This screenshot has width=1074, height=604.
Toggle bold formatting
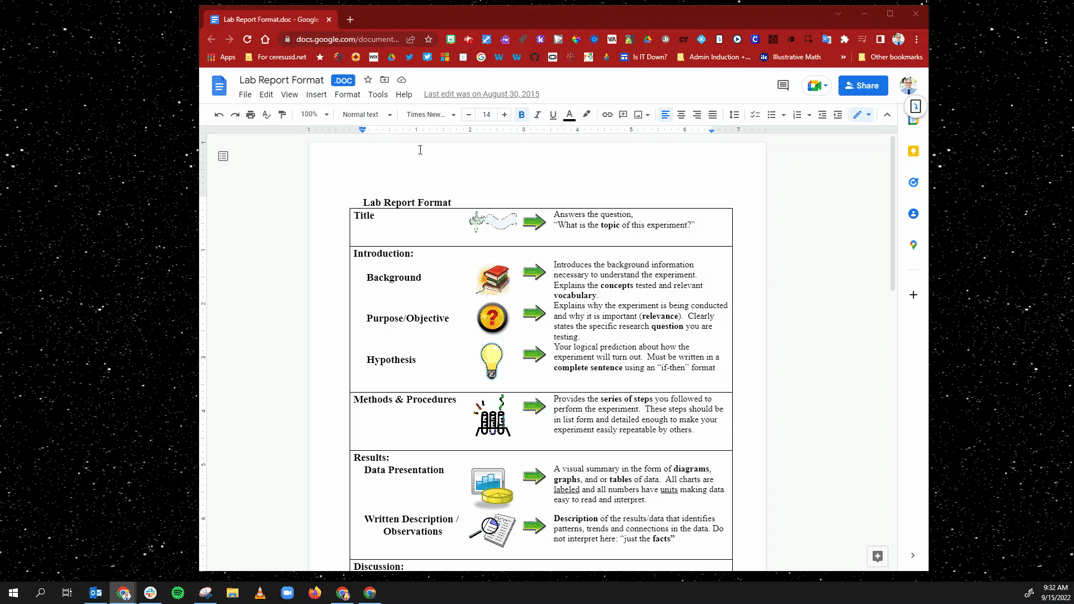[521, 114]
